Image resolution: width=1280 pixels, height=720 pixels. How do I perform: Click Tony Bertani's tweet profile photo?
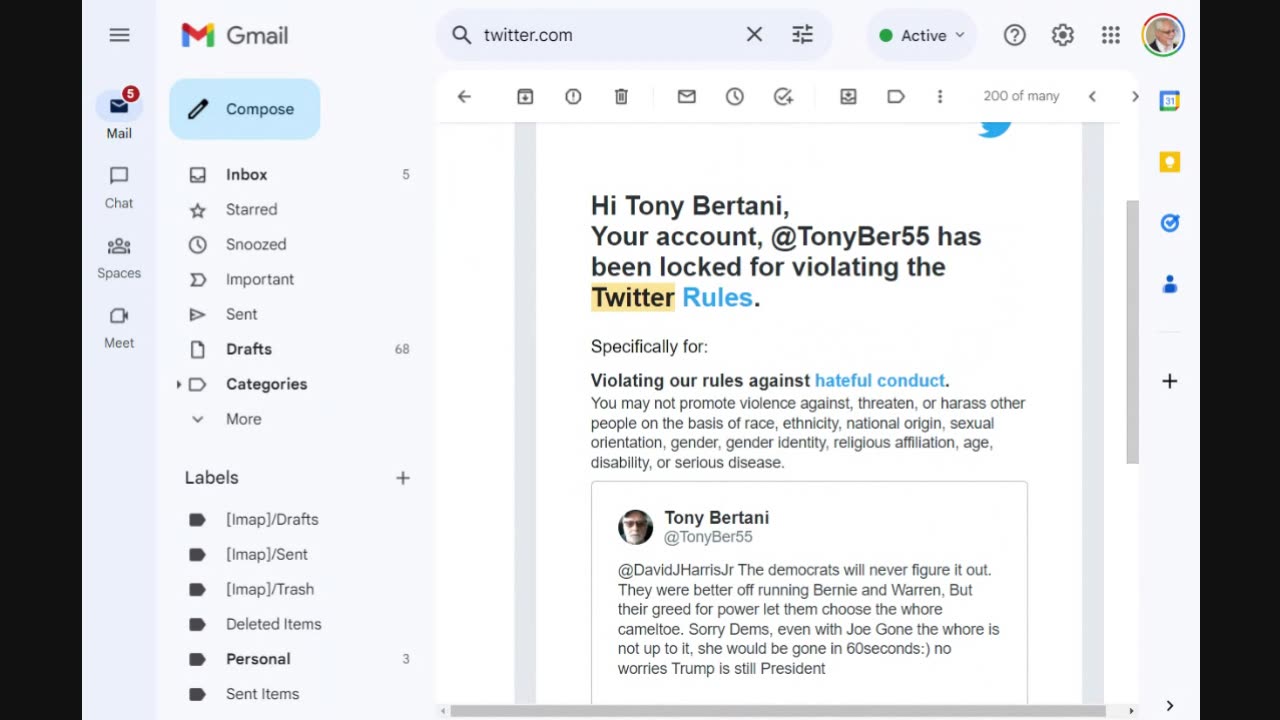(x=635, y=527)
